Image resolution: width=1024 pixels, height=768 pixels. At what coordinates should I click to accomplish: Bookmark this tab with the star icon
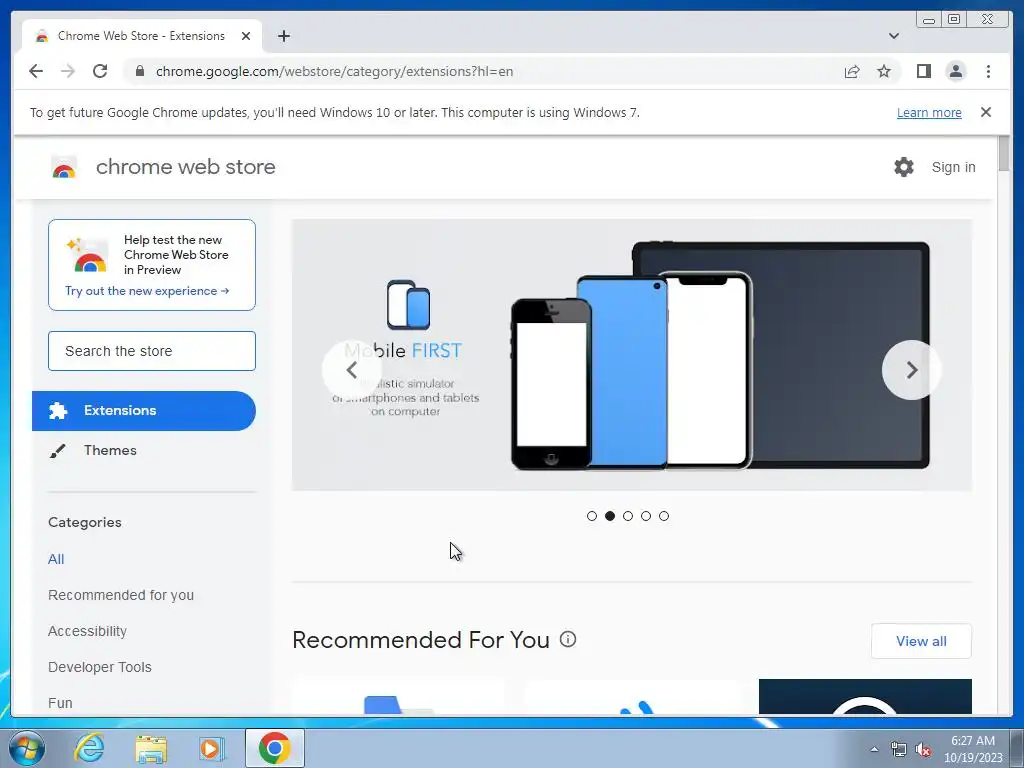click(x=884, y=71)
